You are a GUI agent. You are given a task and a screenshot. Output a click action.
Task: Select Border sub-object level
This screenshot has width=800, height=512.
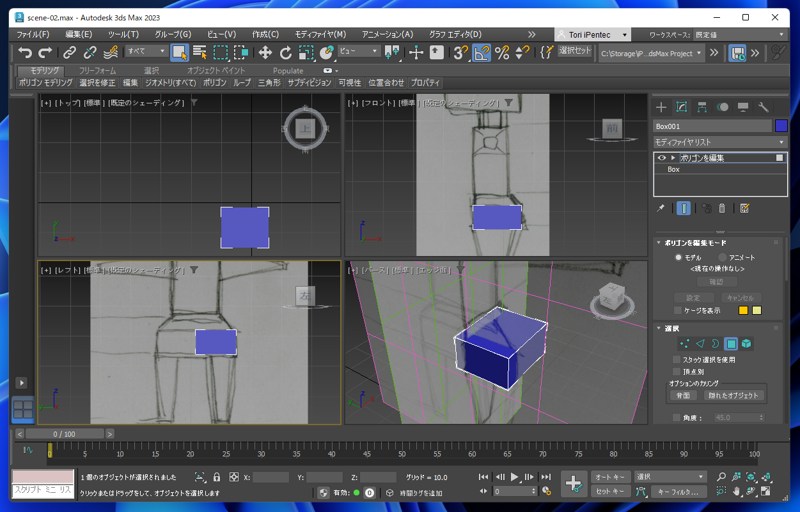click(715, 344)
